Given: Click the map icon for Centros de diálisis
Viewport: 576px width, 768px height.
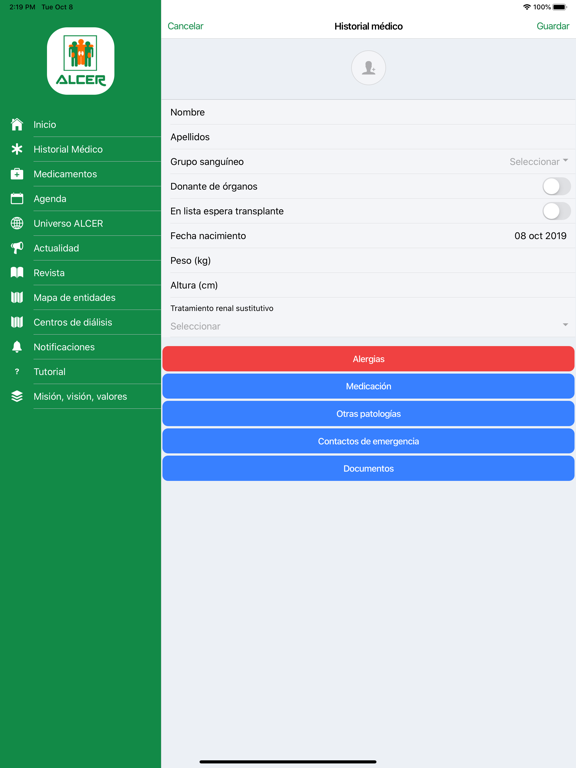Looking at the screenshot, I should click(x=17, y=322).
